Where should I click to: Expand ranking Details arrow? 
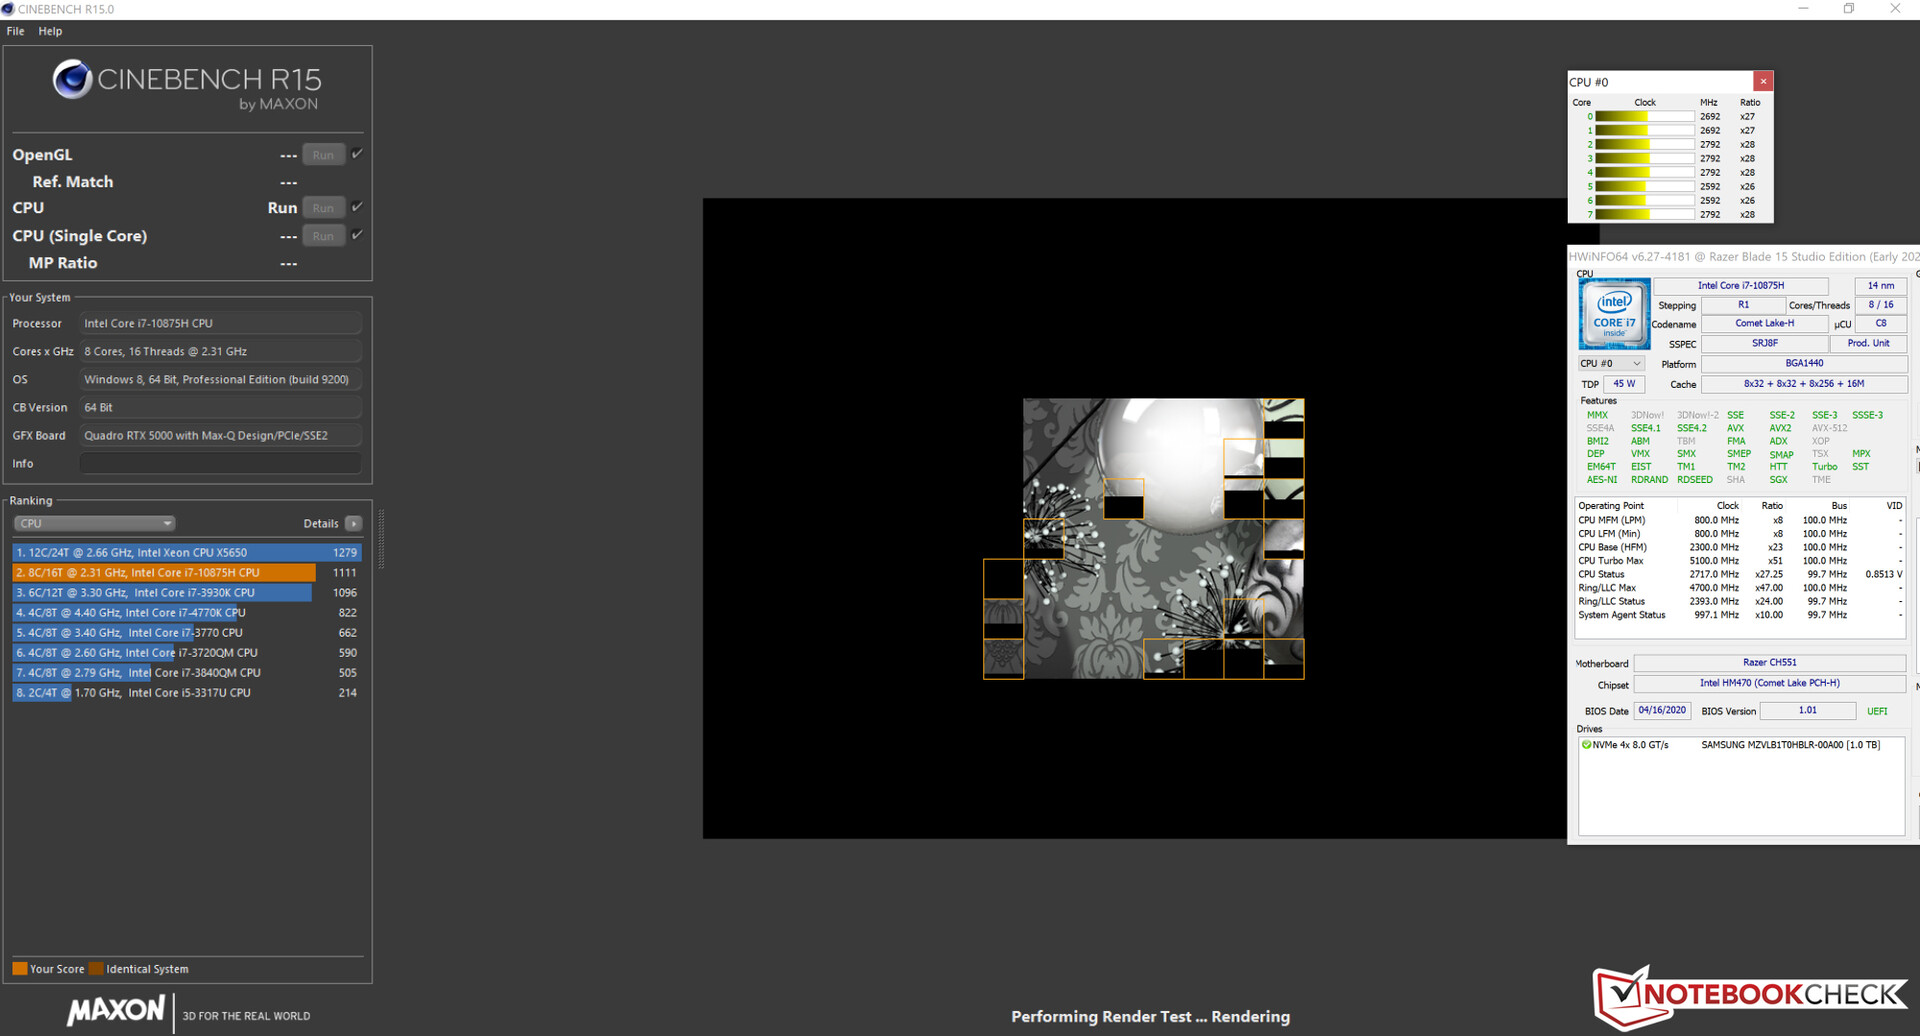click(353, 523)
